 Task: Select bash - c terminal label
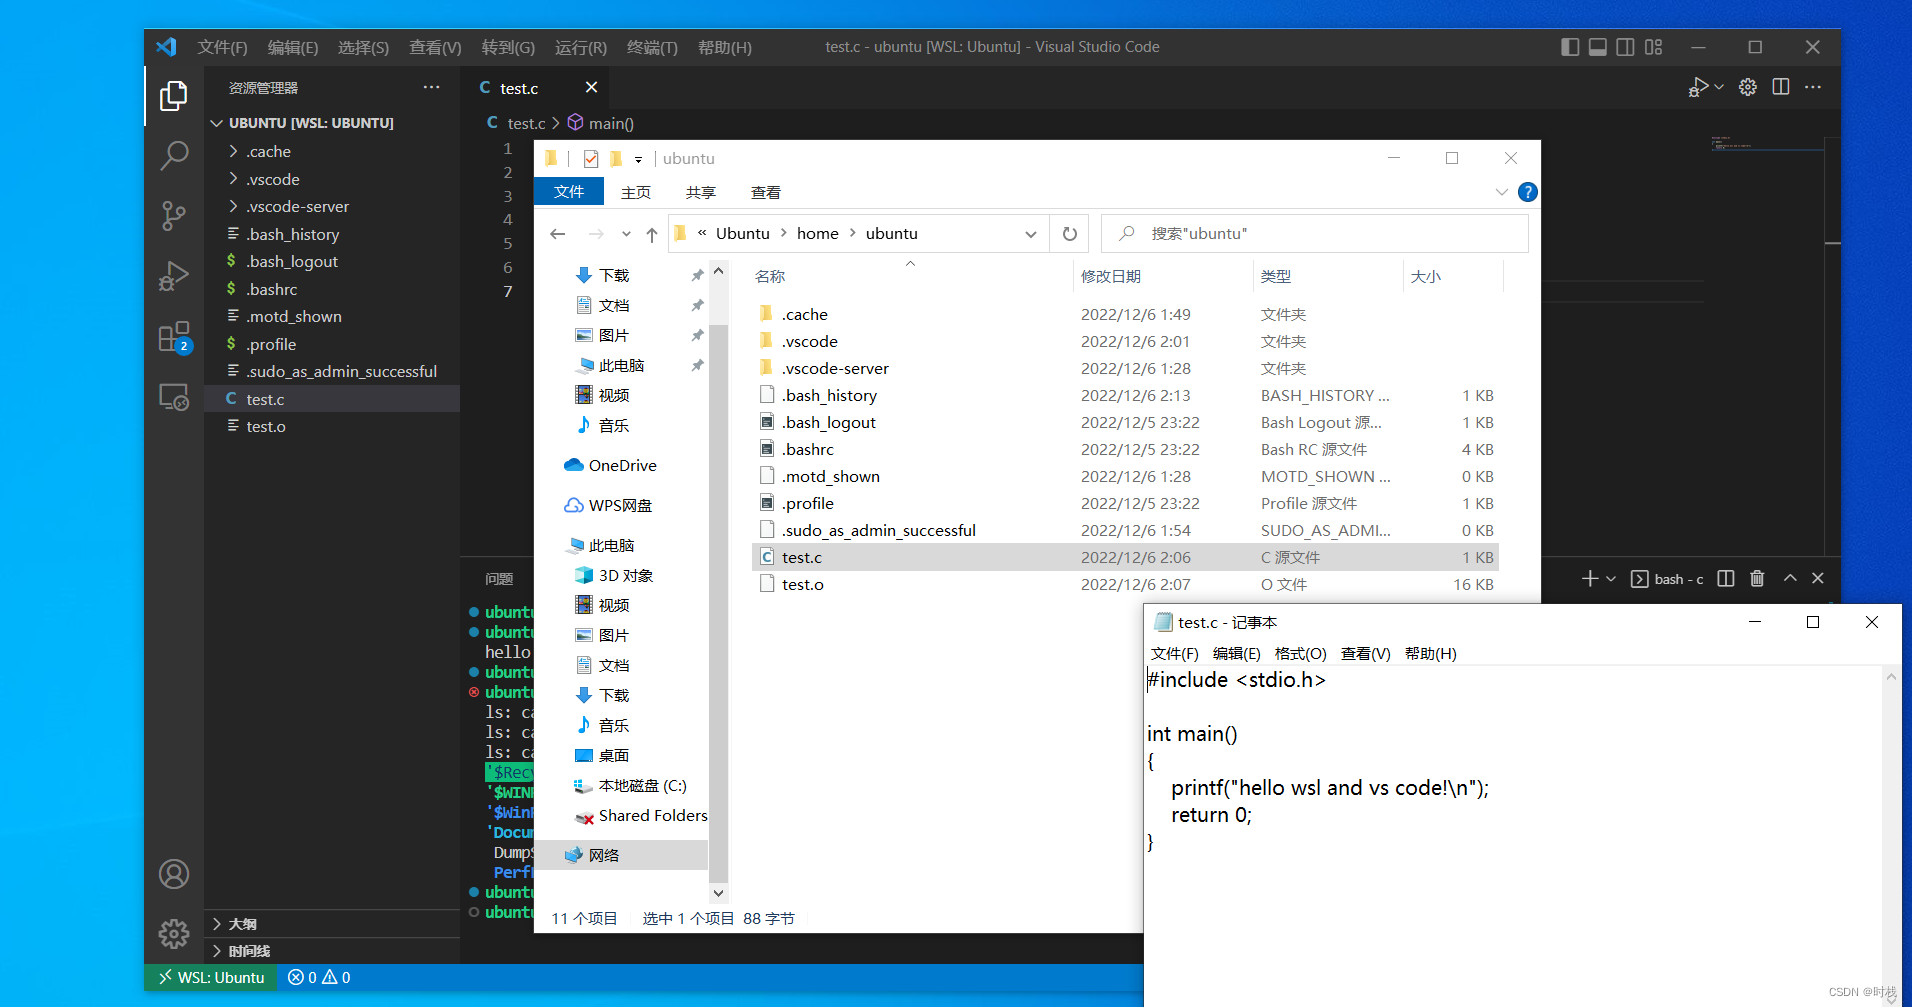pos(1667,578)
